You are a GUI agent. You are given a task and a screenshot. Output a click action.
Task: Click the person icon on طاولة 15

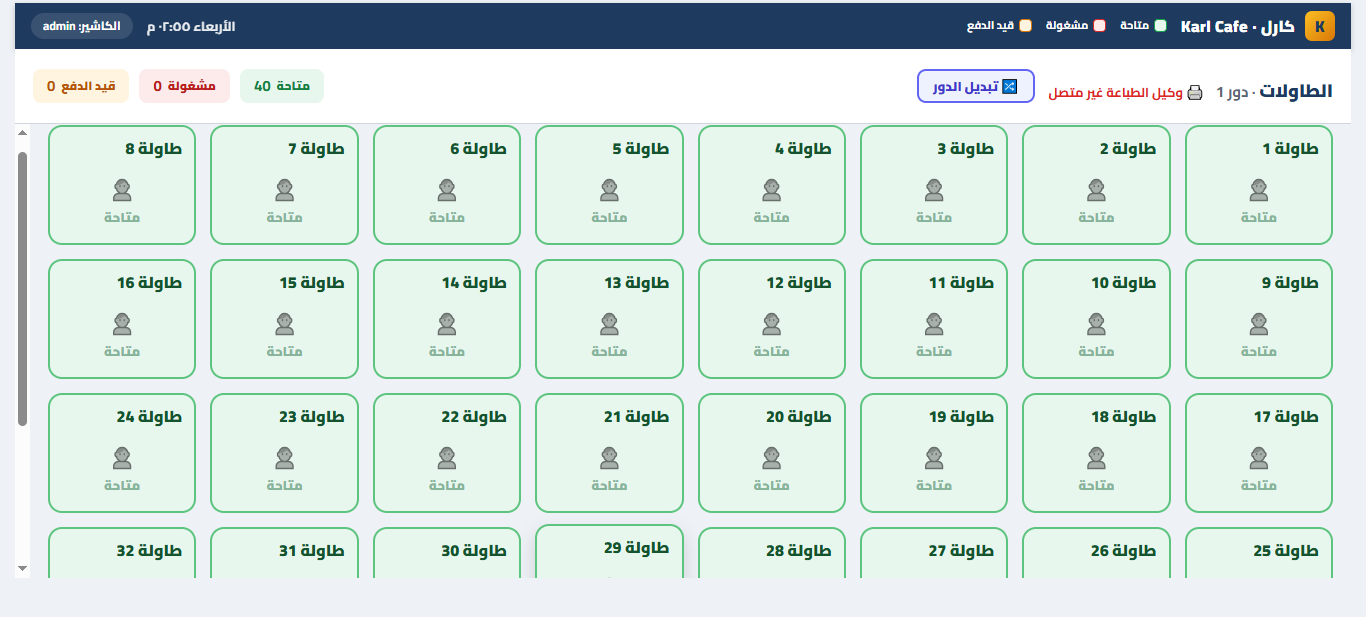click(285, 324)
